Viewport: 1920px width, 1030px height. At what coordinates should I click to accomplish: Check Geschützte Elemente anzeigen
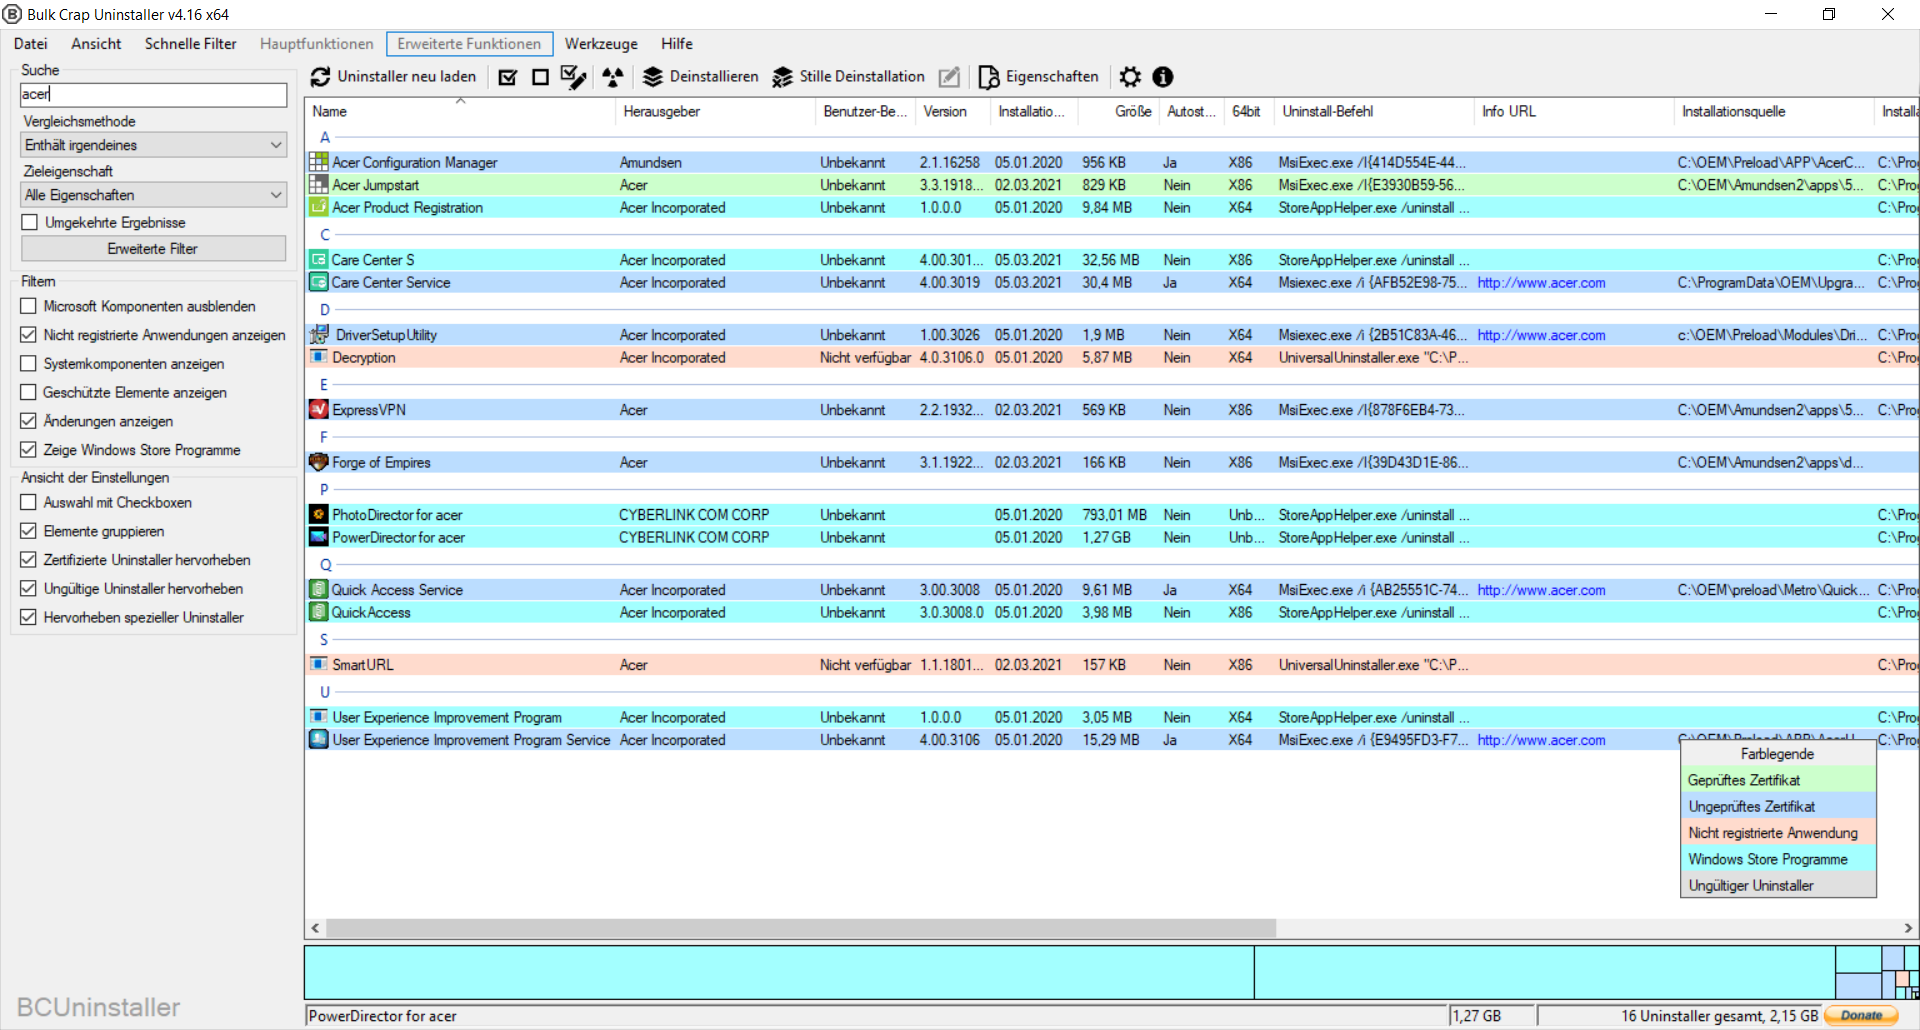tap(28, 392)
